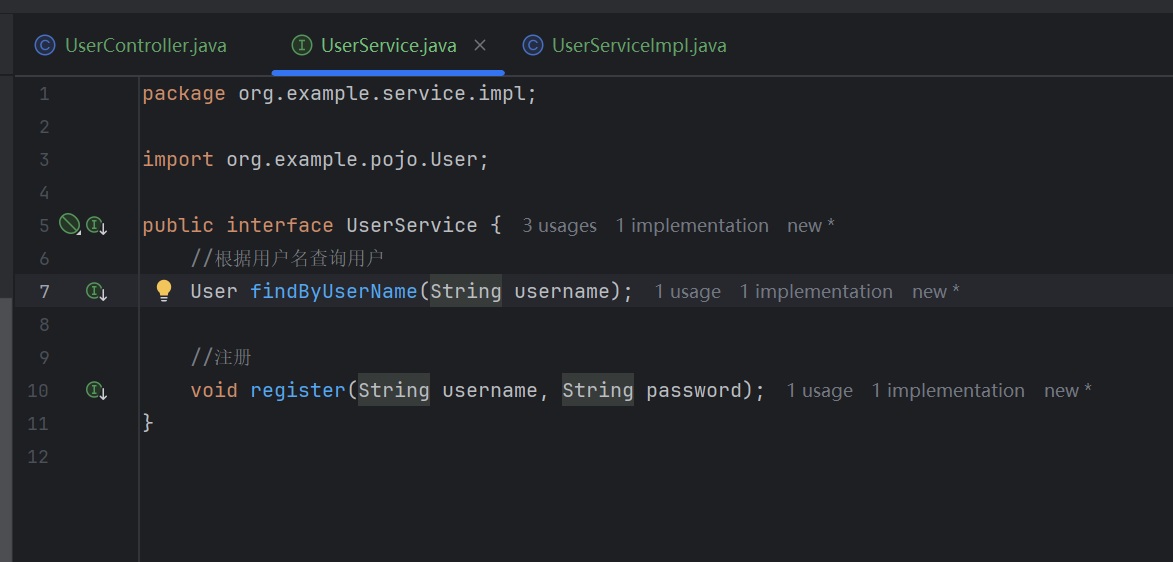Open the UserServiceImpl.java tab
The width and height of the screenshot is (1173, 562).
tap(625, 46)
